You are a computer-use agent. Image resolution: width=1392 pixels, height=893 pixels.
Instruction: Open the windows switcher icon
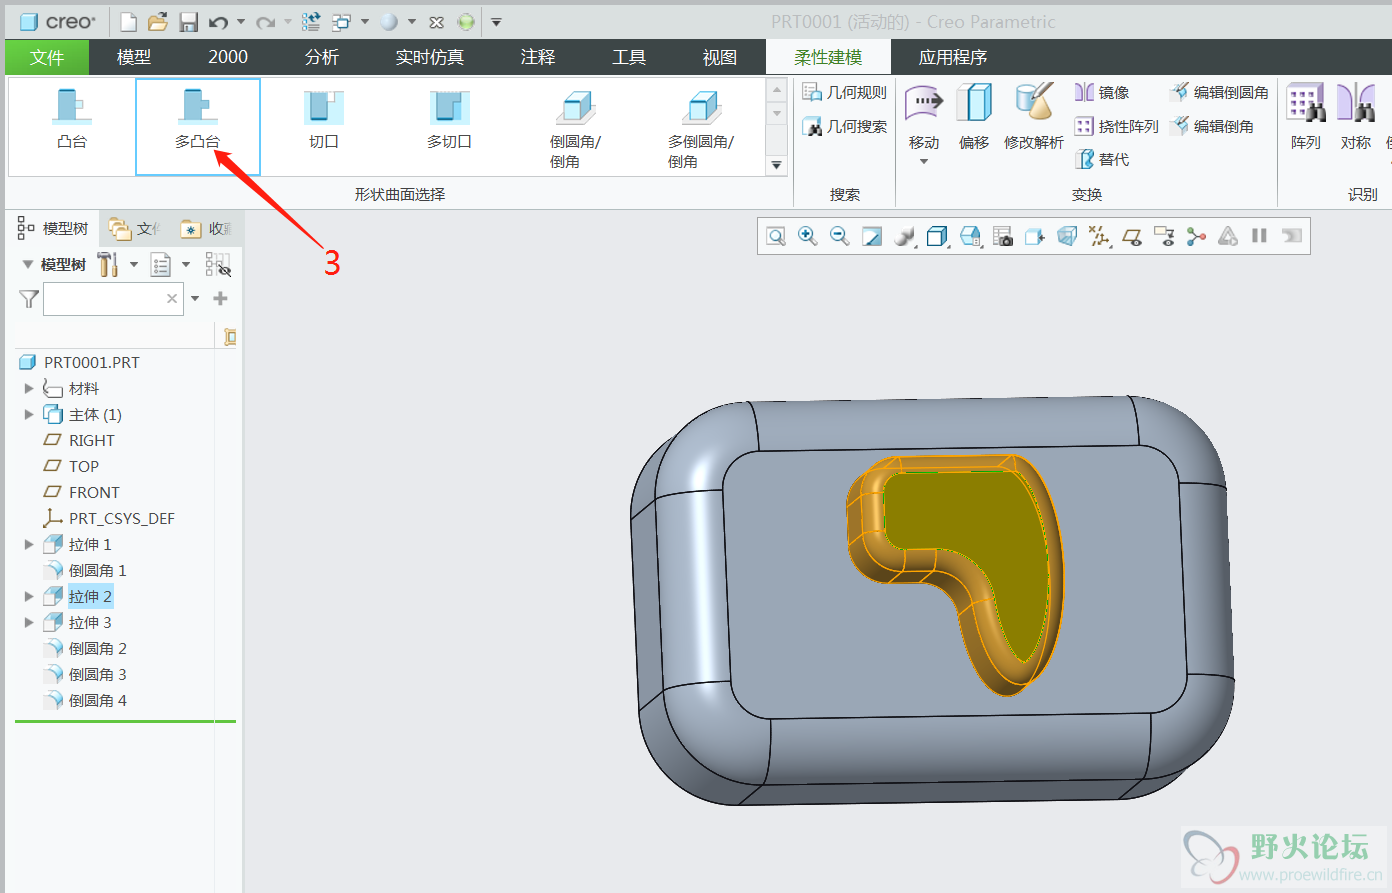tap(342, 21)
